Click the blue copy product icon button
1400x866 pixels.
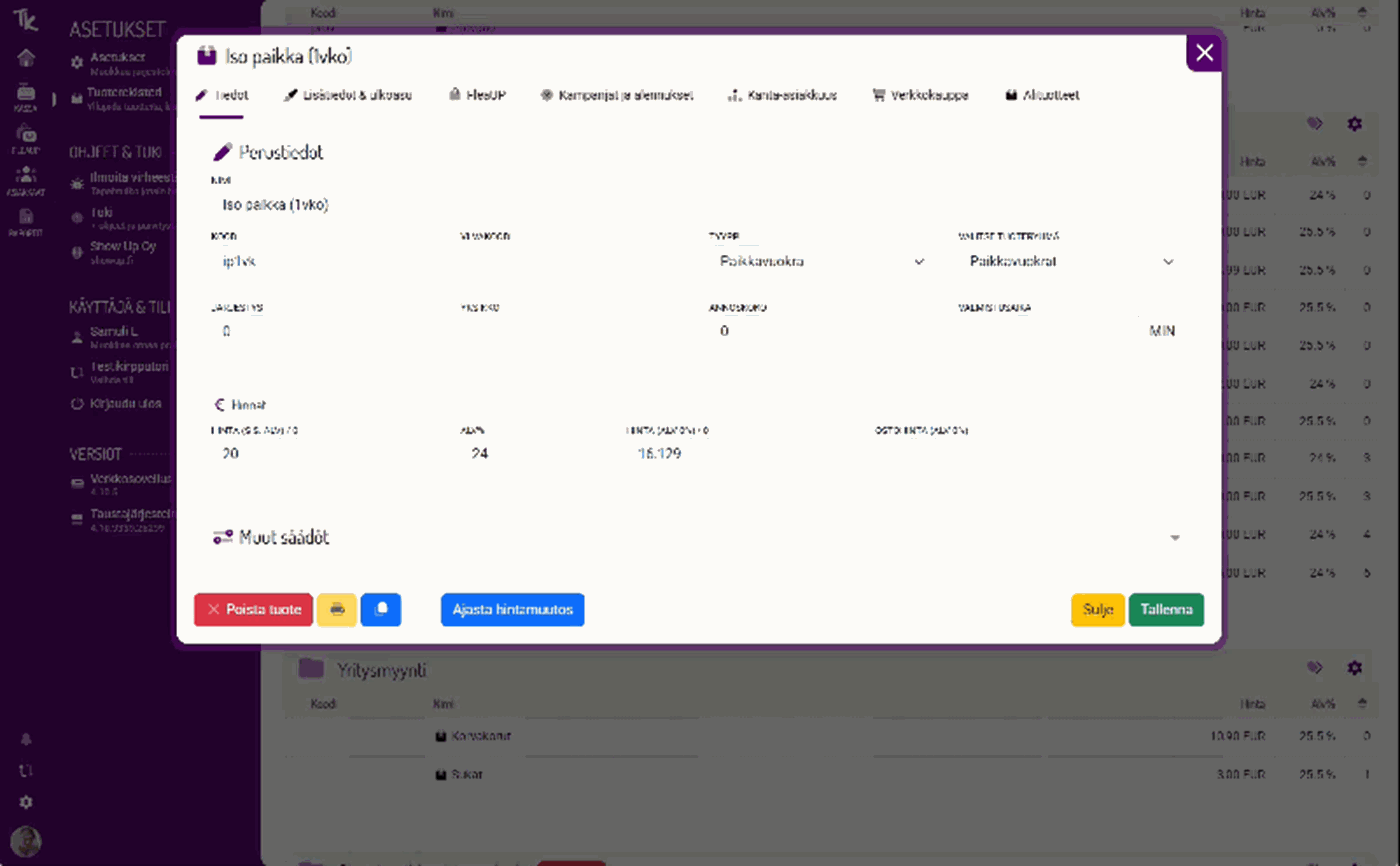381,610
